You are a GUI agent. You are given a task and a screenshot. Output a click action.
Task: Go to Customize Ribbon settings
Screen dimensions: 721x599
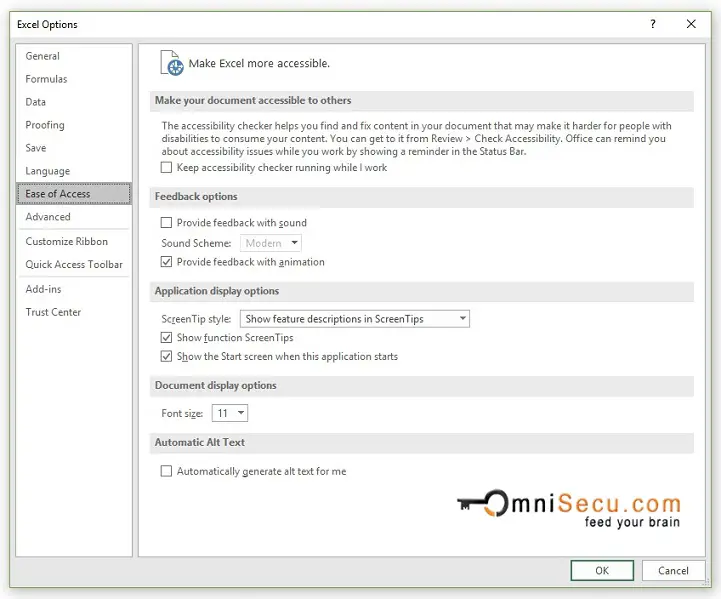74,241
